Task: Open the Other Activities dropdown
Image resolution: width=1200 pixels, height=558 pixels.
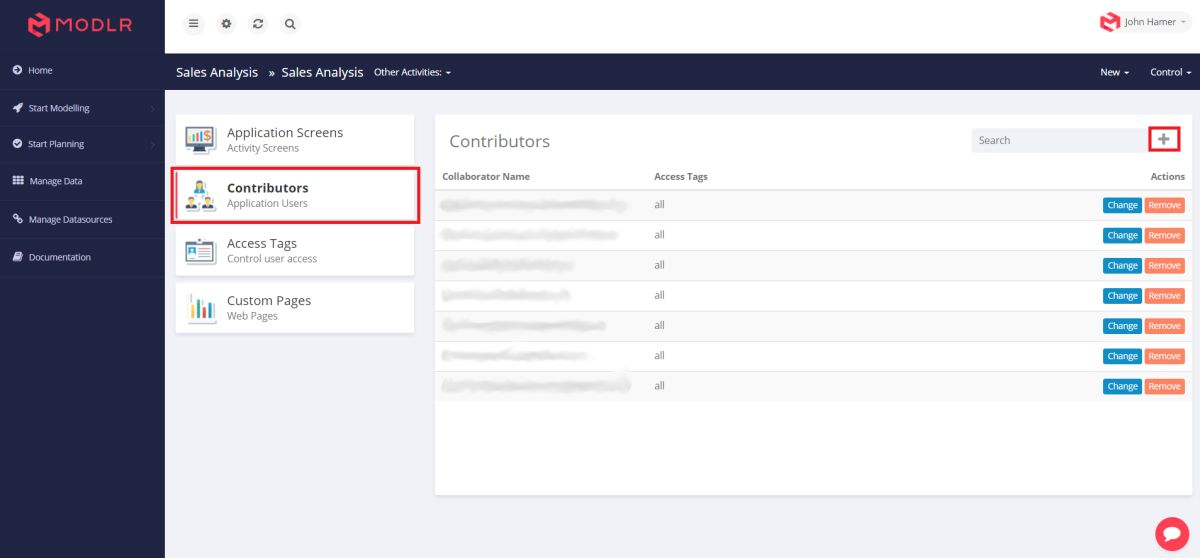Action: [412, 72]
